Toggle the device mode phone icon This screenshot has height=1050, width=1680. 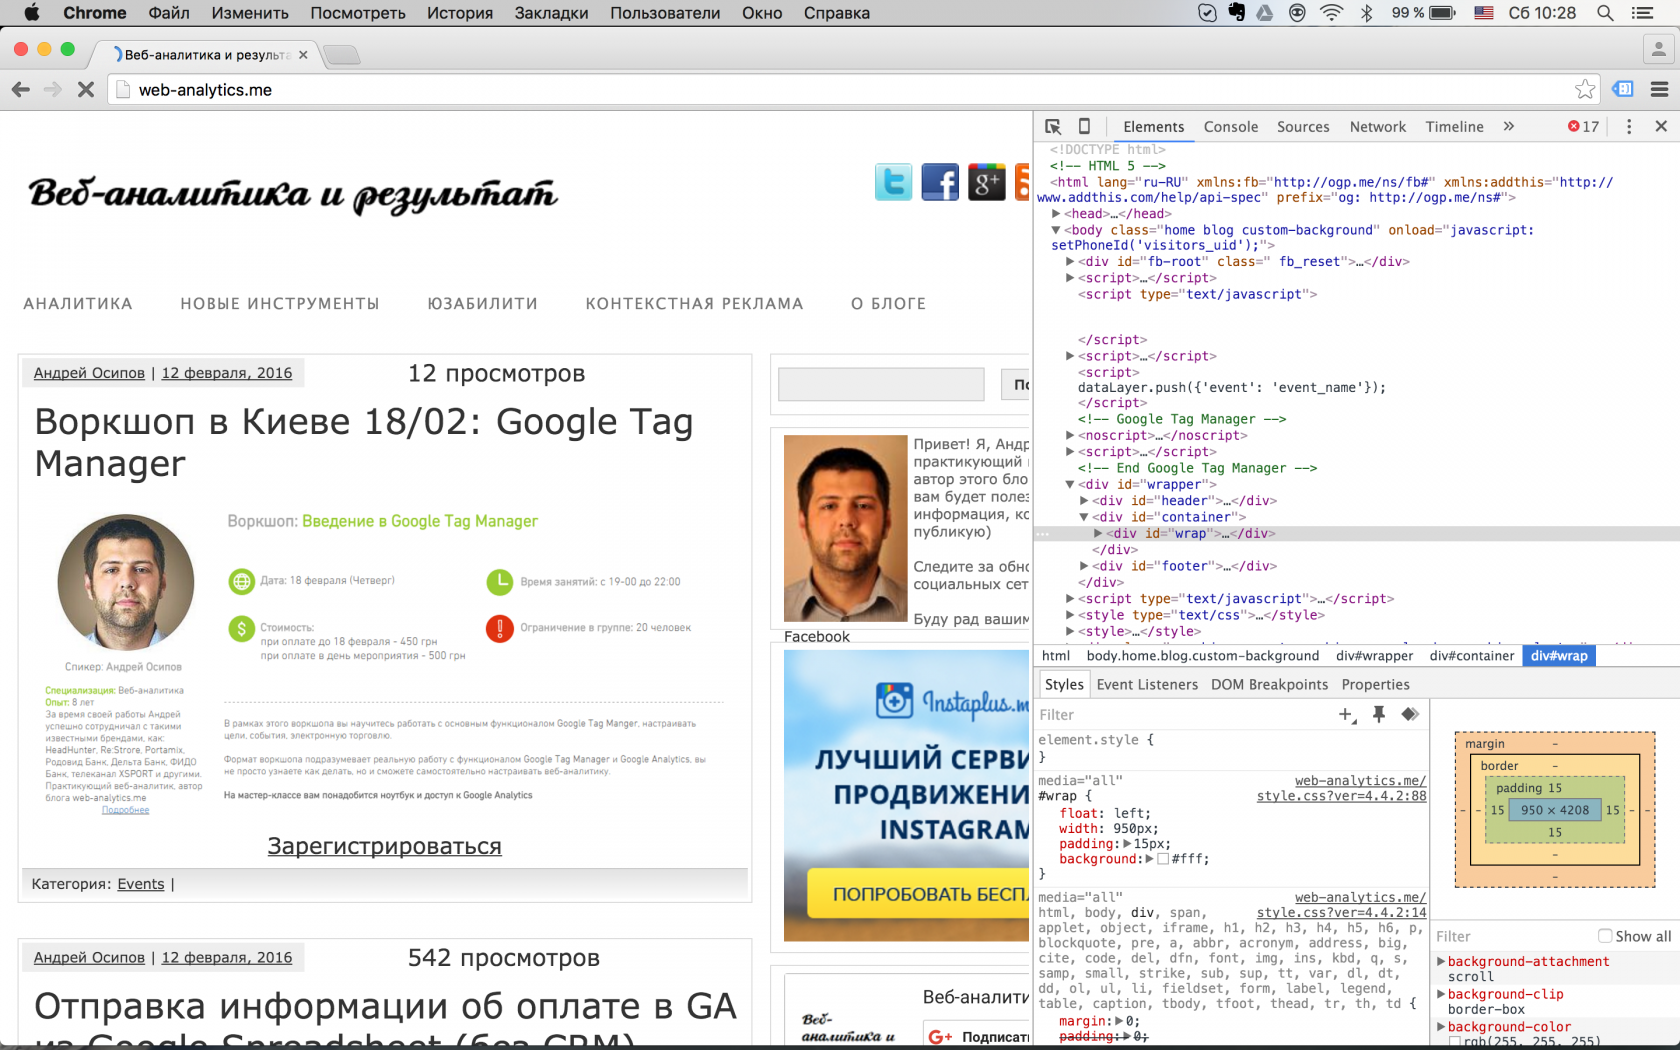(x=1084, y=126)
